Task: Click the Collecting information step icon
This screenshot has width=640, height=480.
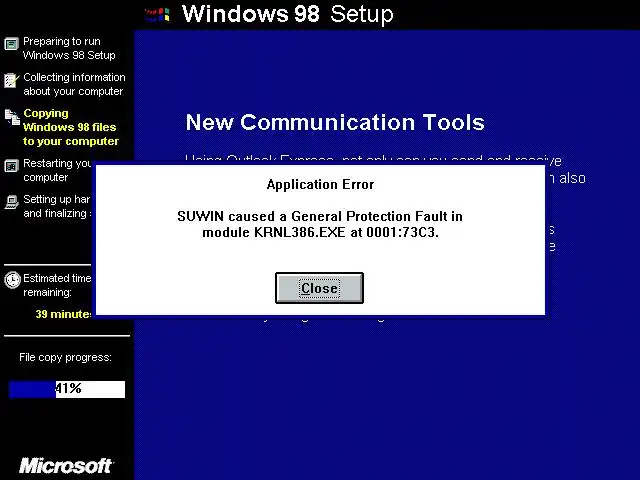Action: pos(11,80)
